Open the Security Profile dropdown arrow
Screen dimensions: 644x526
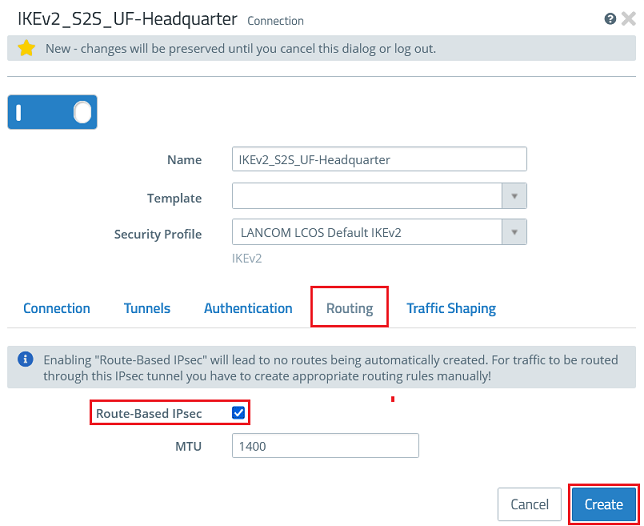pos(514,233)
